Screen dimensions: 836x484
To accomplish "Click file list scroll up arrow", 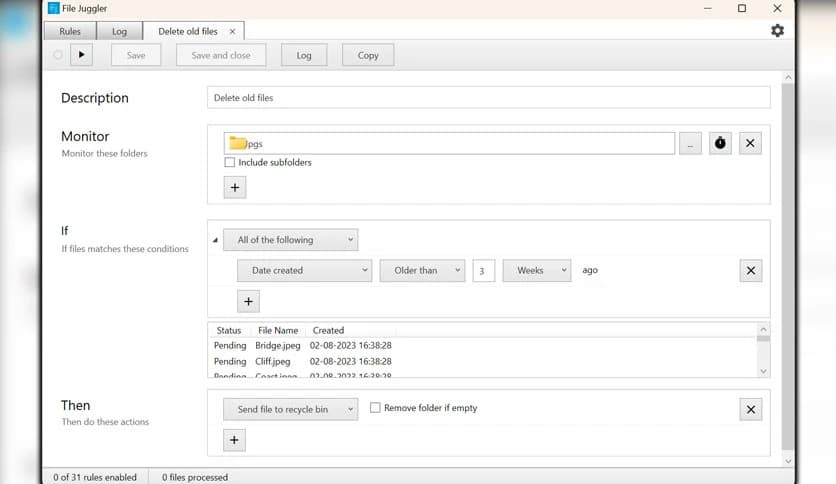I will coord(763,330).
